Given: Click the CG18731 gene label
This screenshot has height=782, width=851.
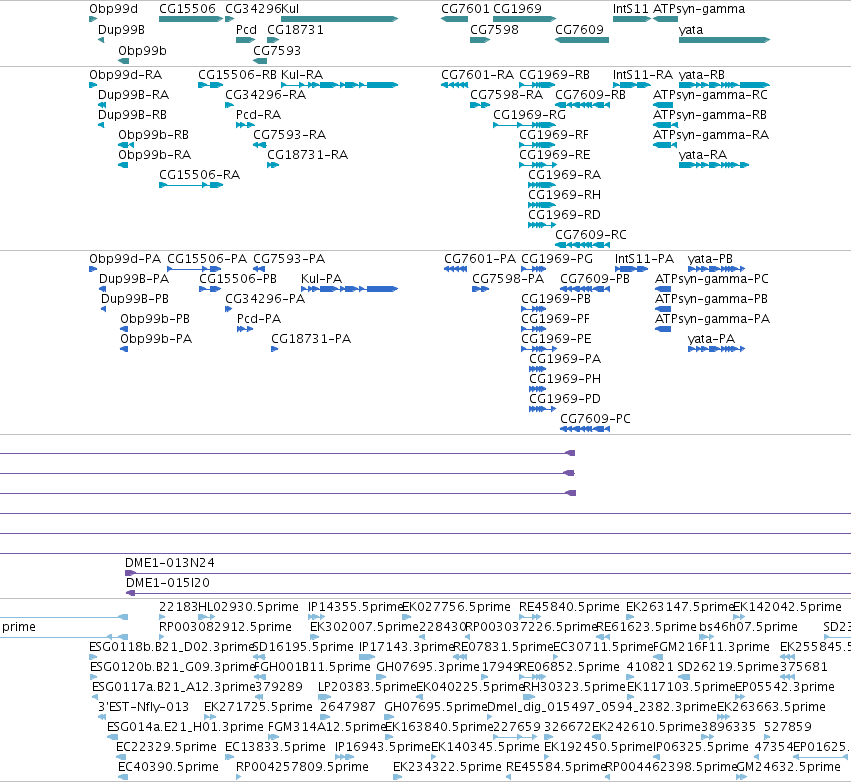Looking at the screenshot, I should (x=295, y=29).
